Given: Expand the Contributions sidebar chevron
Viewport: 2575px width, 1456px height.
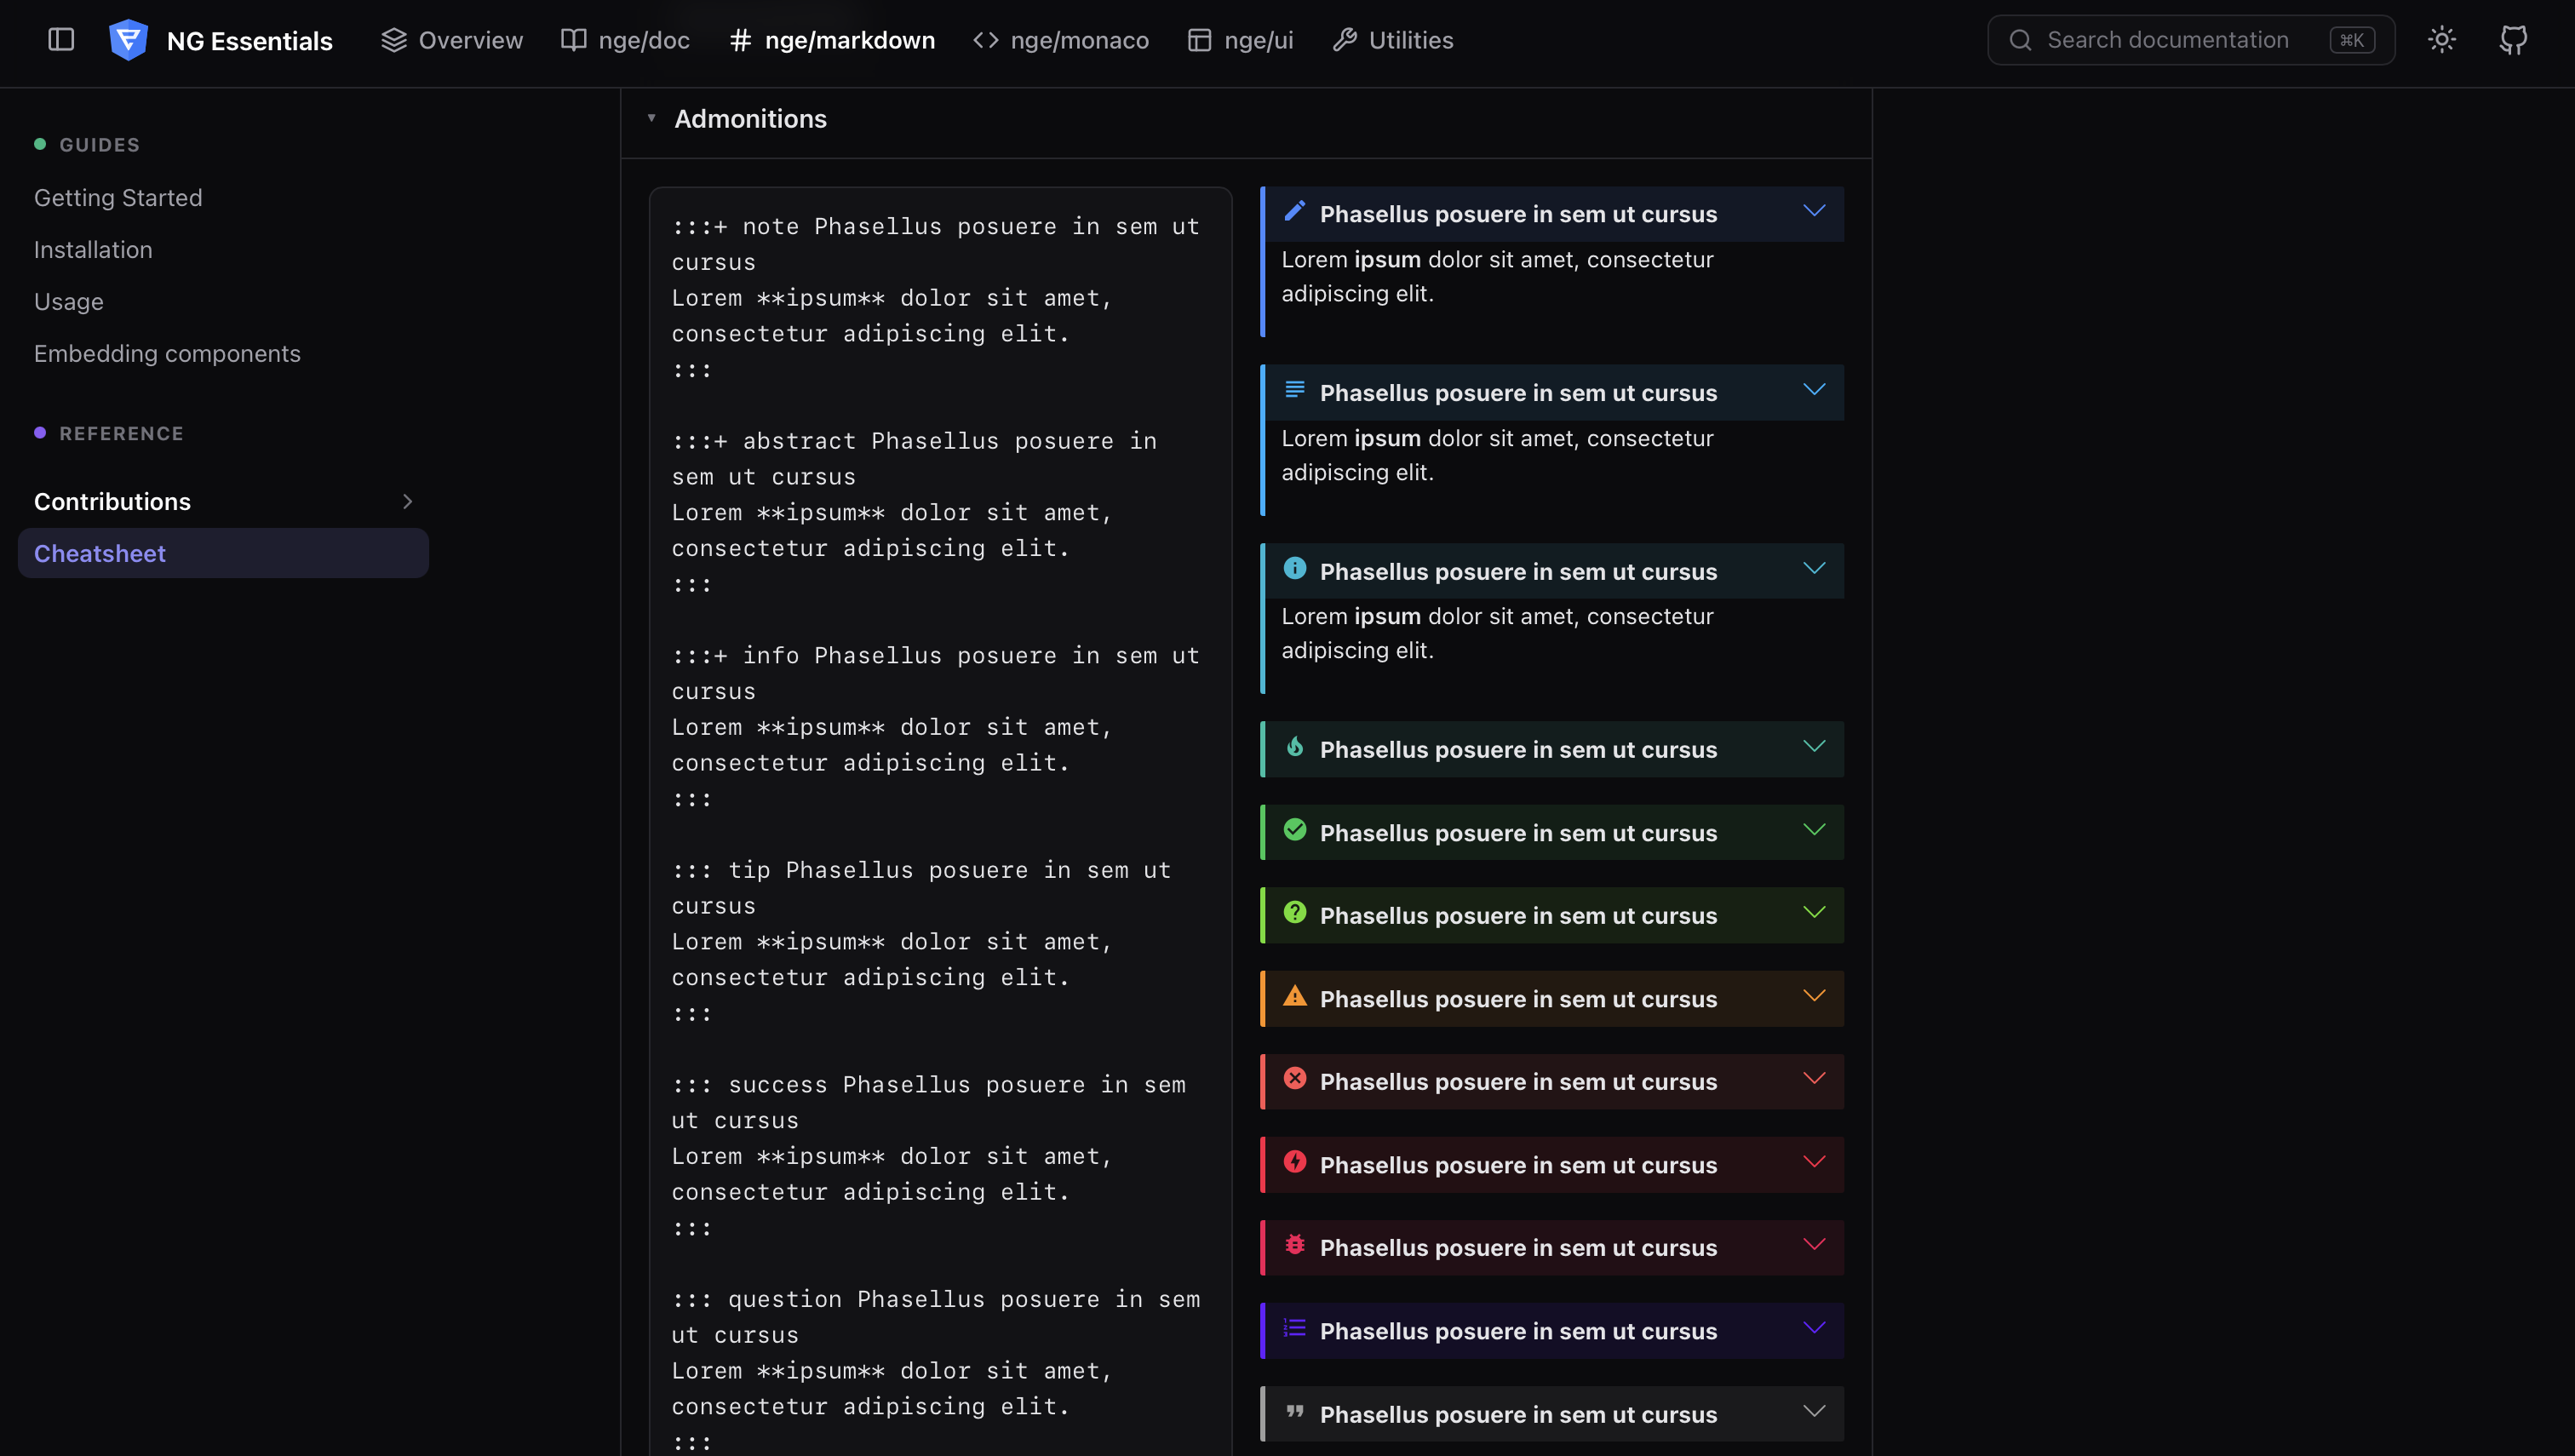Looking at the screenshot, I should [407, 502].
